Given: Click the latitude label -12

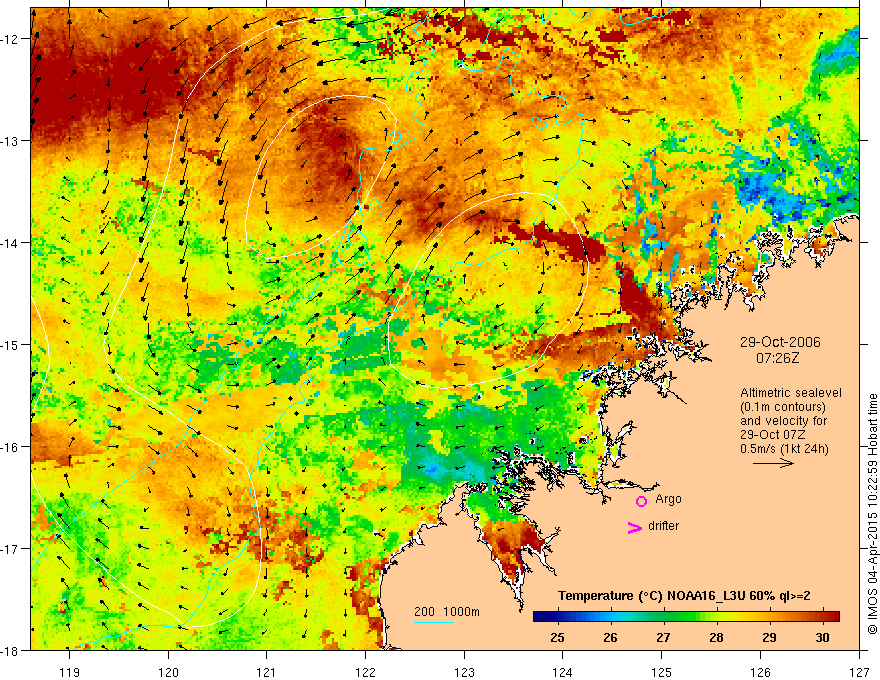Looking at the screenshot, I should point(11,39).
